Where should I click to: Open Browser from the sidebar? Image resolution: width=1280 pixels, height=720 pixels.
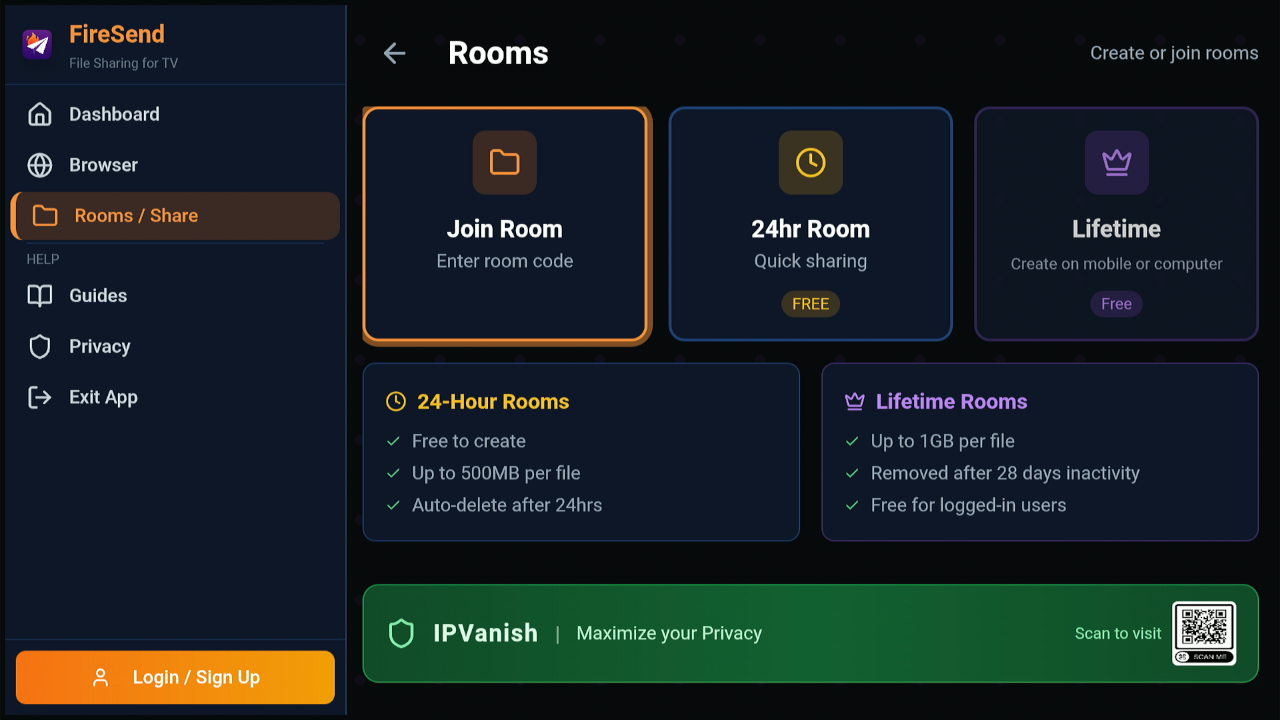(x=103, y=165)
